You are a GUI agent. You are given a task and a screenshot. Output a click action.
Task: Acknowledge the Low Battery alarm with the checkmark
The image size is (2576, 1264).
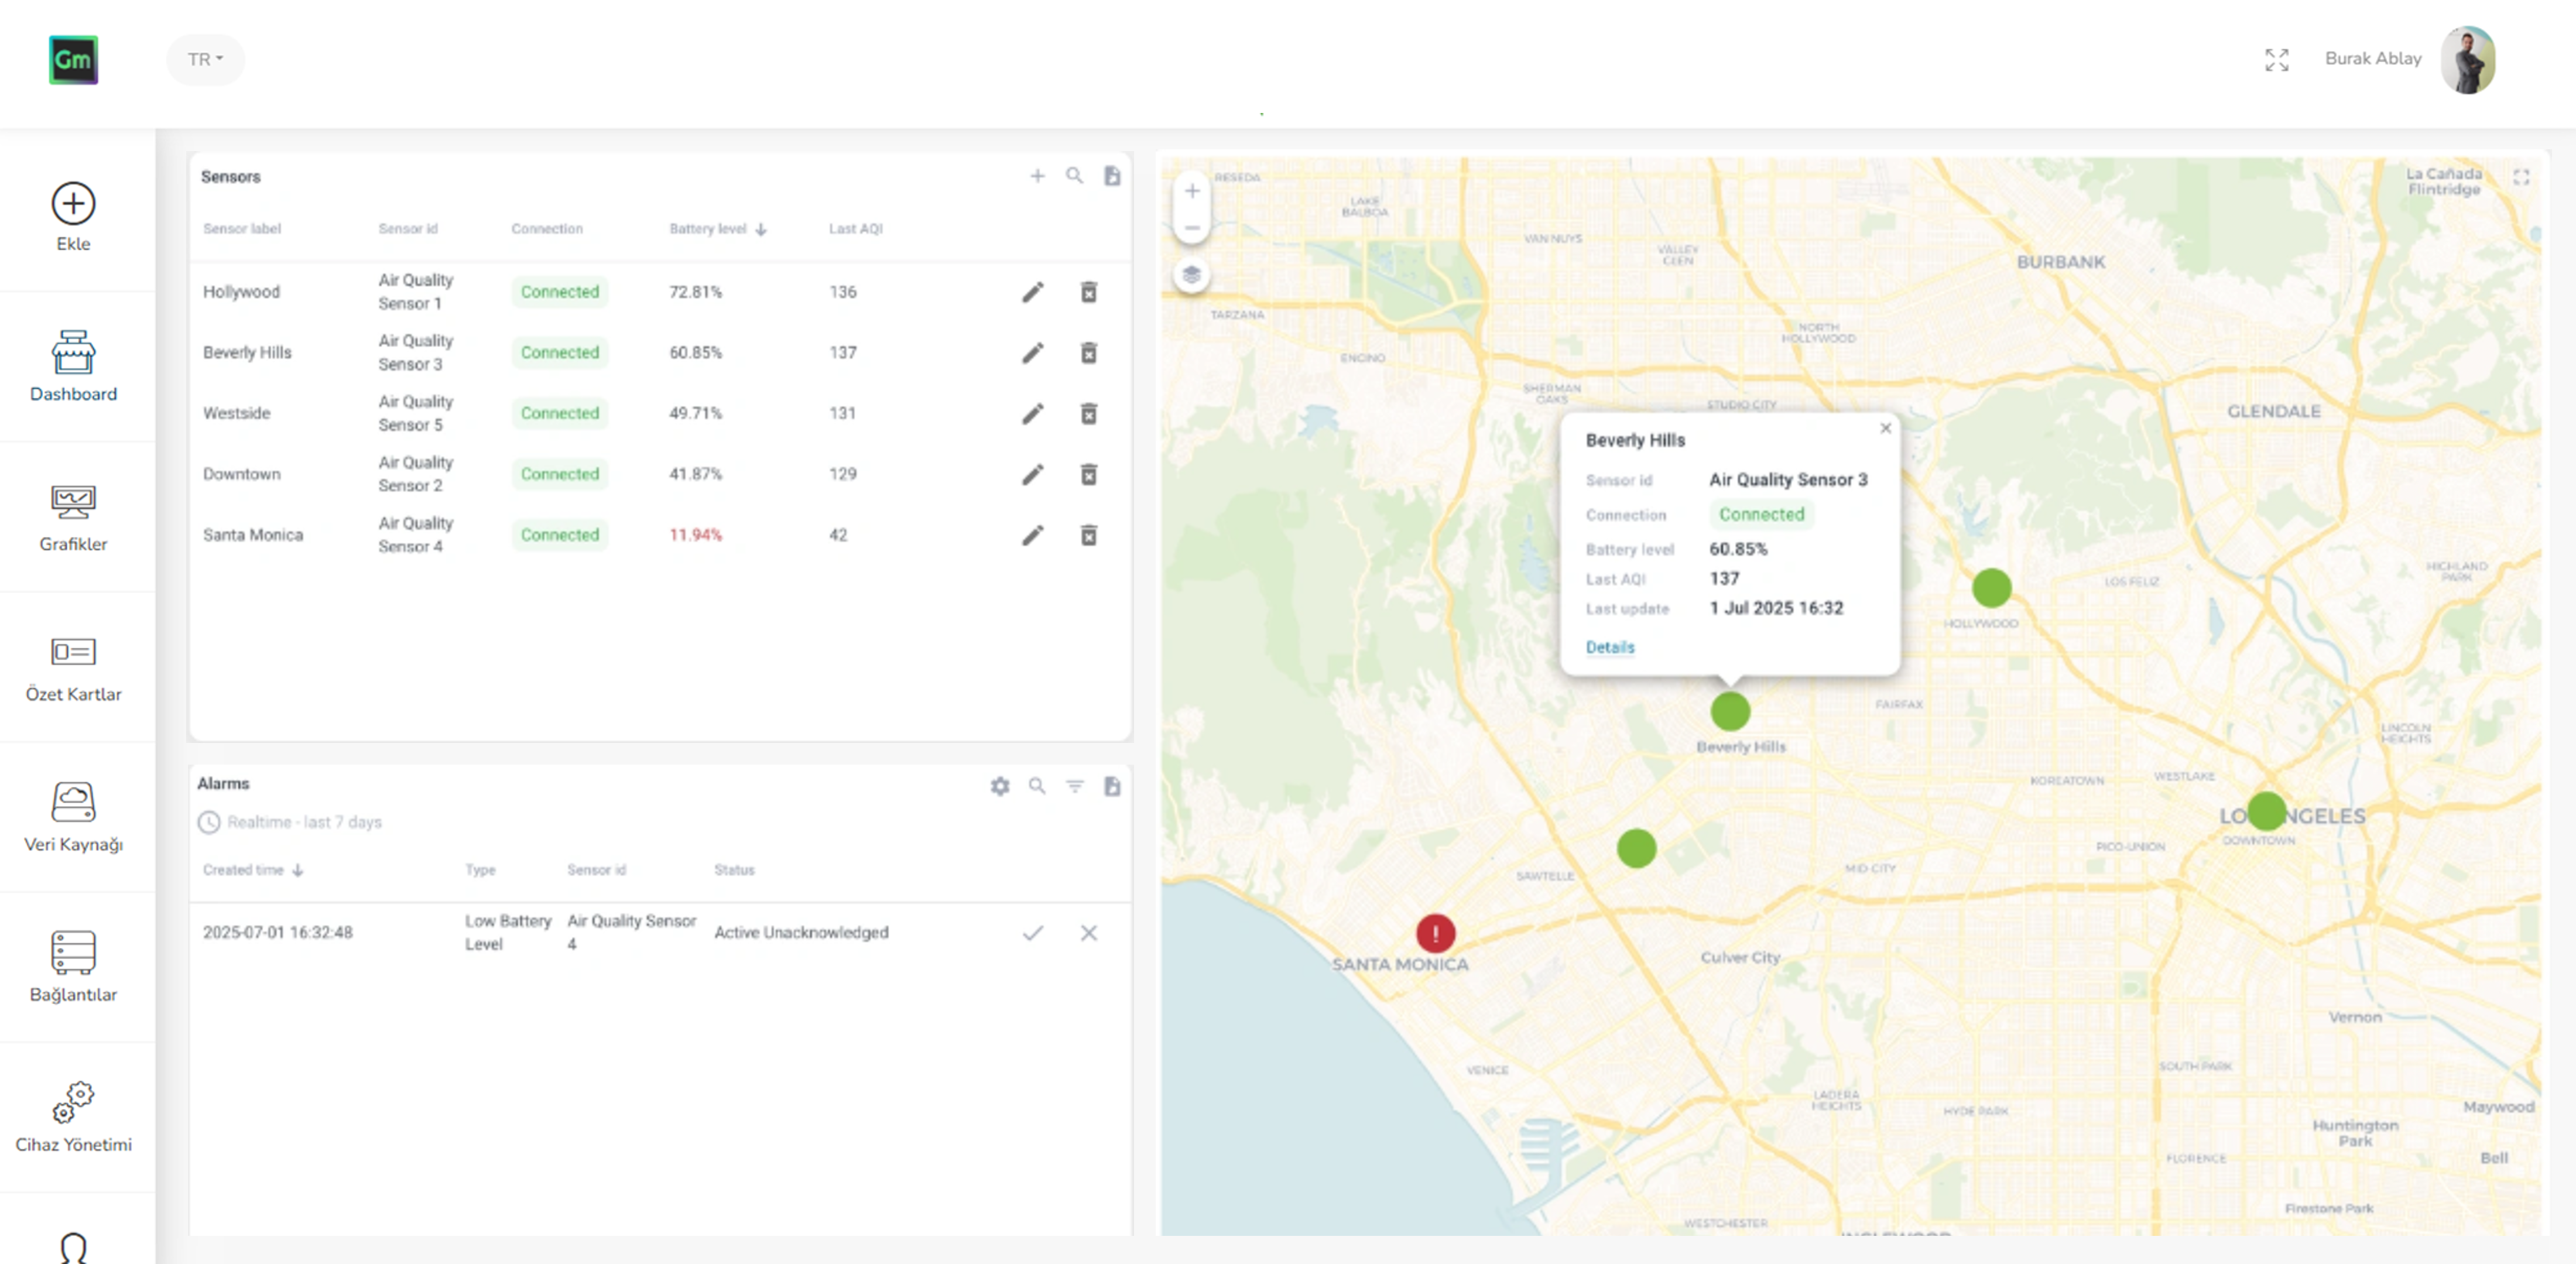(x=1033, y=933)
